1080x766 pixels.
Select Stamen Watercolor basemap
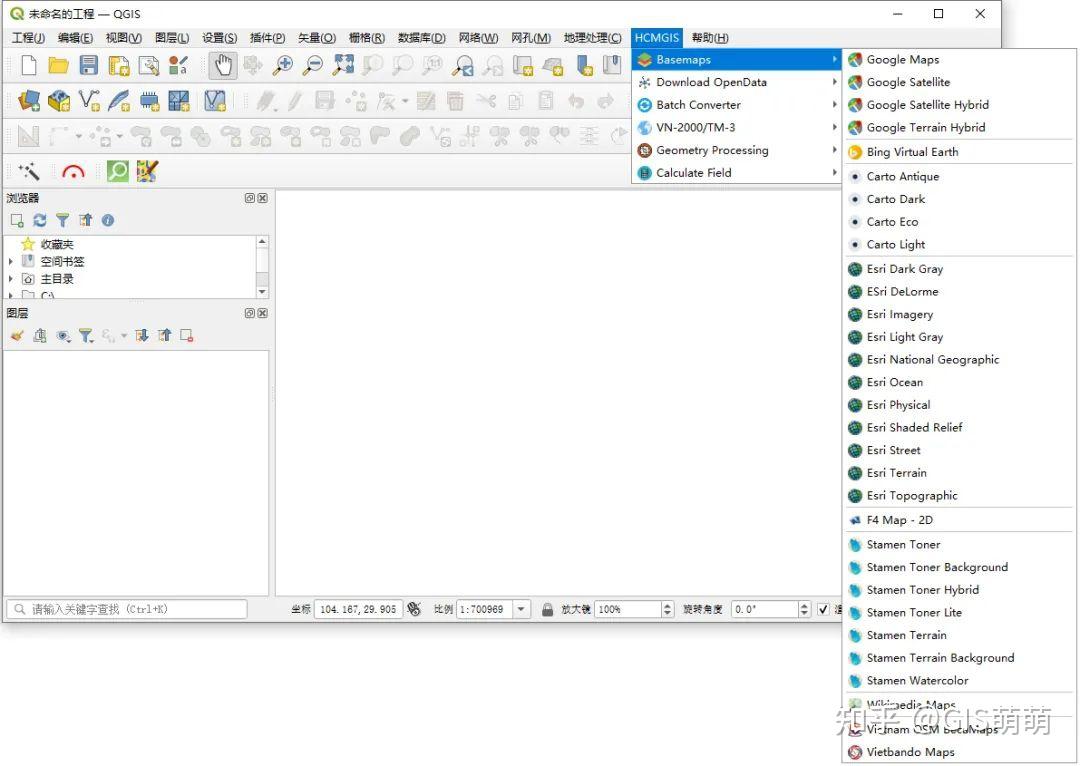[959, 681]
